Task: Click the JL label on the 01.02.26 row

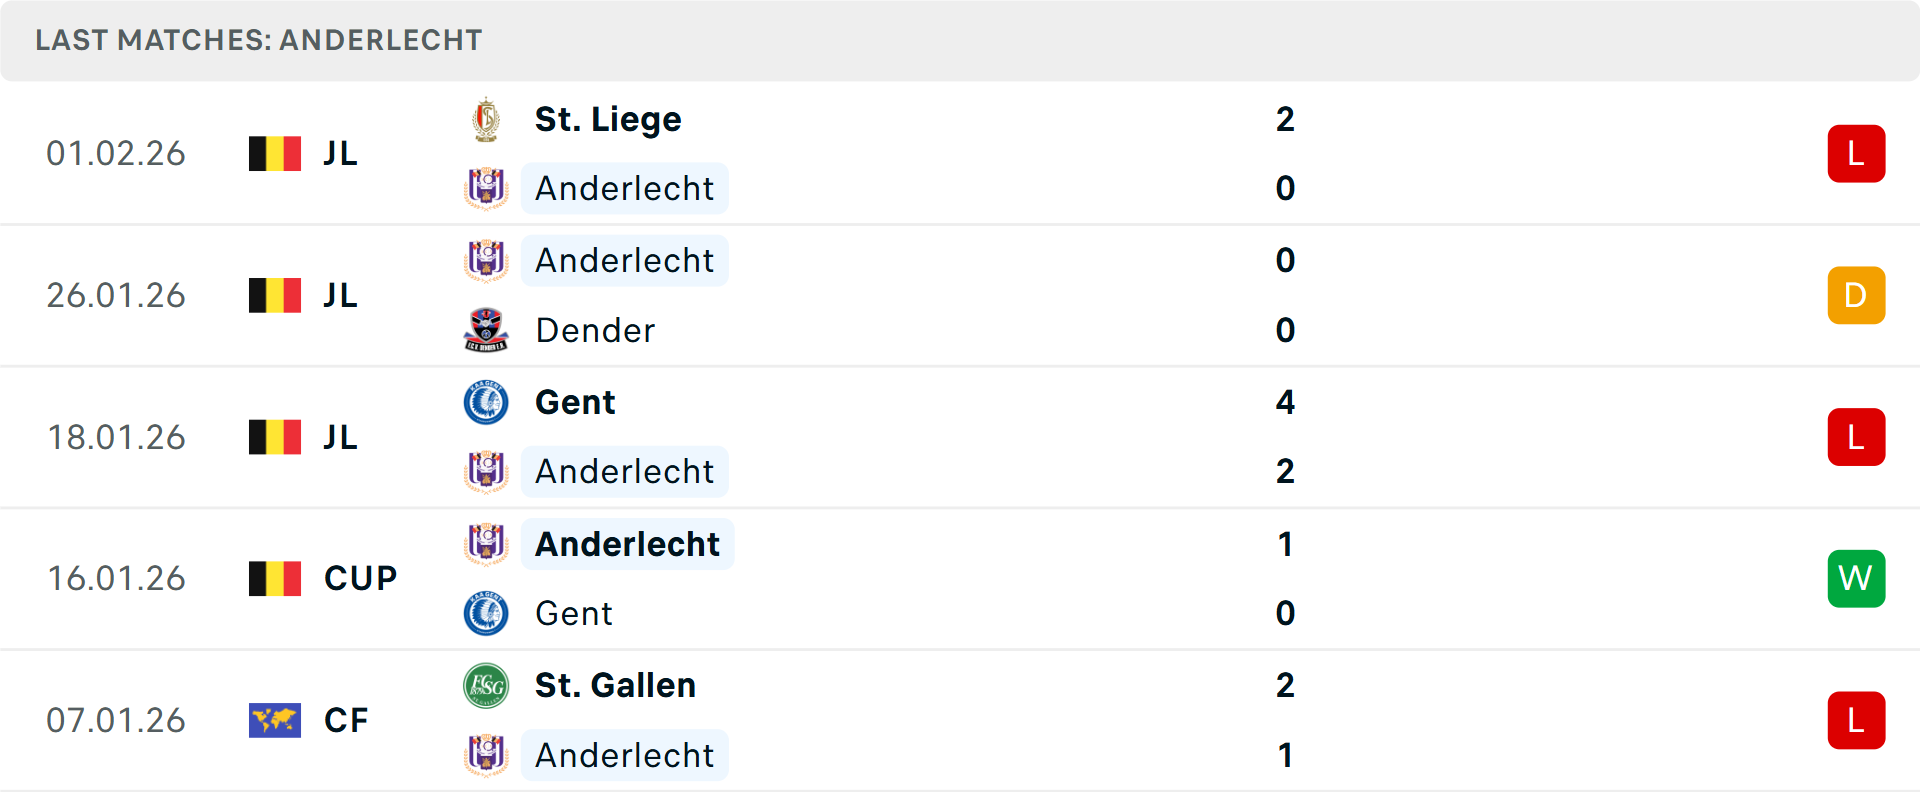Action: [x=341, y=153]
